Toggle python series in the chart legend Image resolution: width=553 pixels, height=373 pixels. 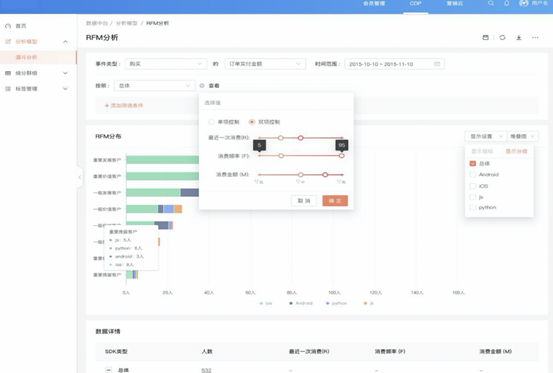(x=336, y=303)
